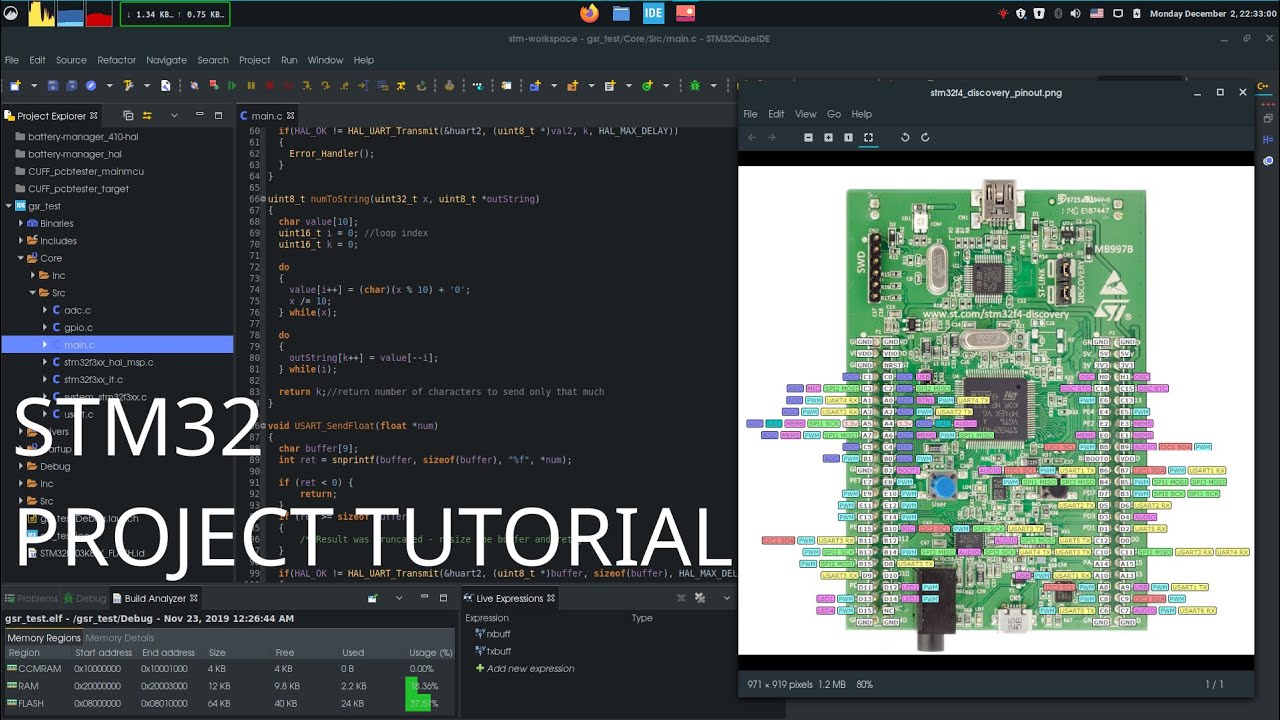Click the red Terminate stop icon
1280x720 pixels.
pyautogui.click(x=270, y=86)
